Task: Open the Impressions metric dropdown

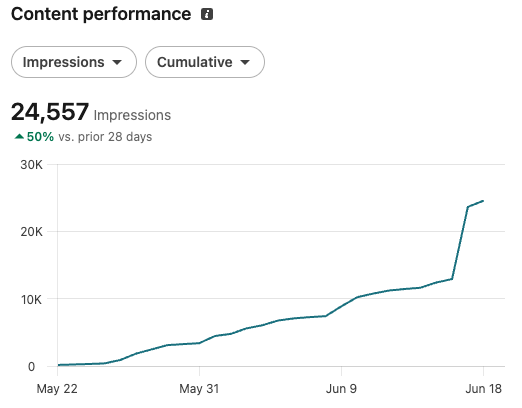Action: click(74, 62)
